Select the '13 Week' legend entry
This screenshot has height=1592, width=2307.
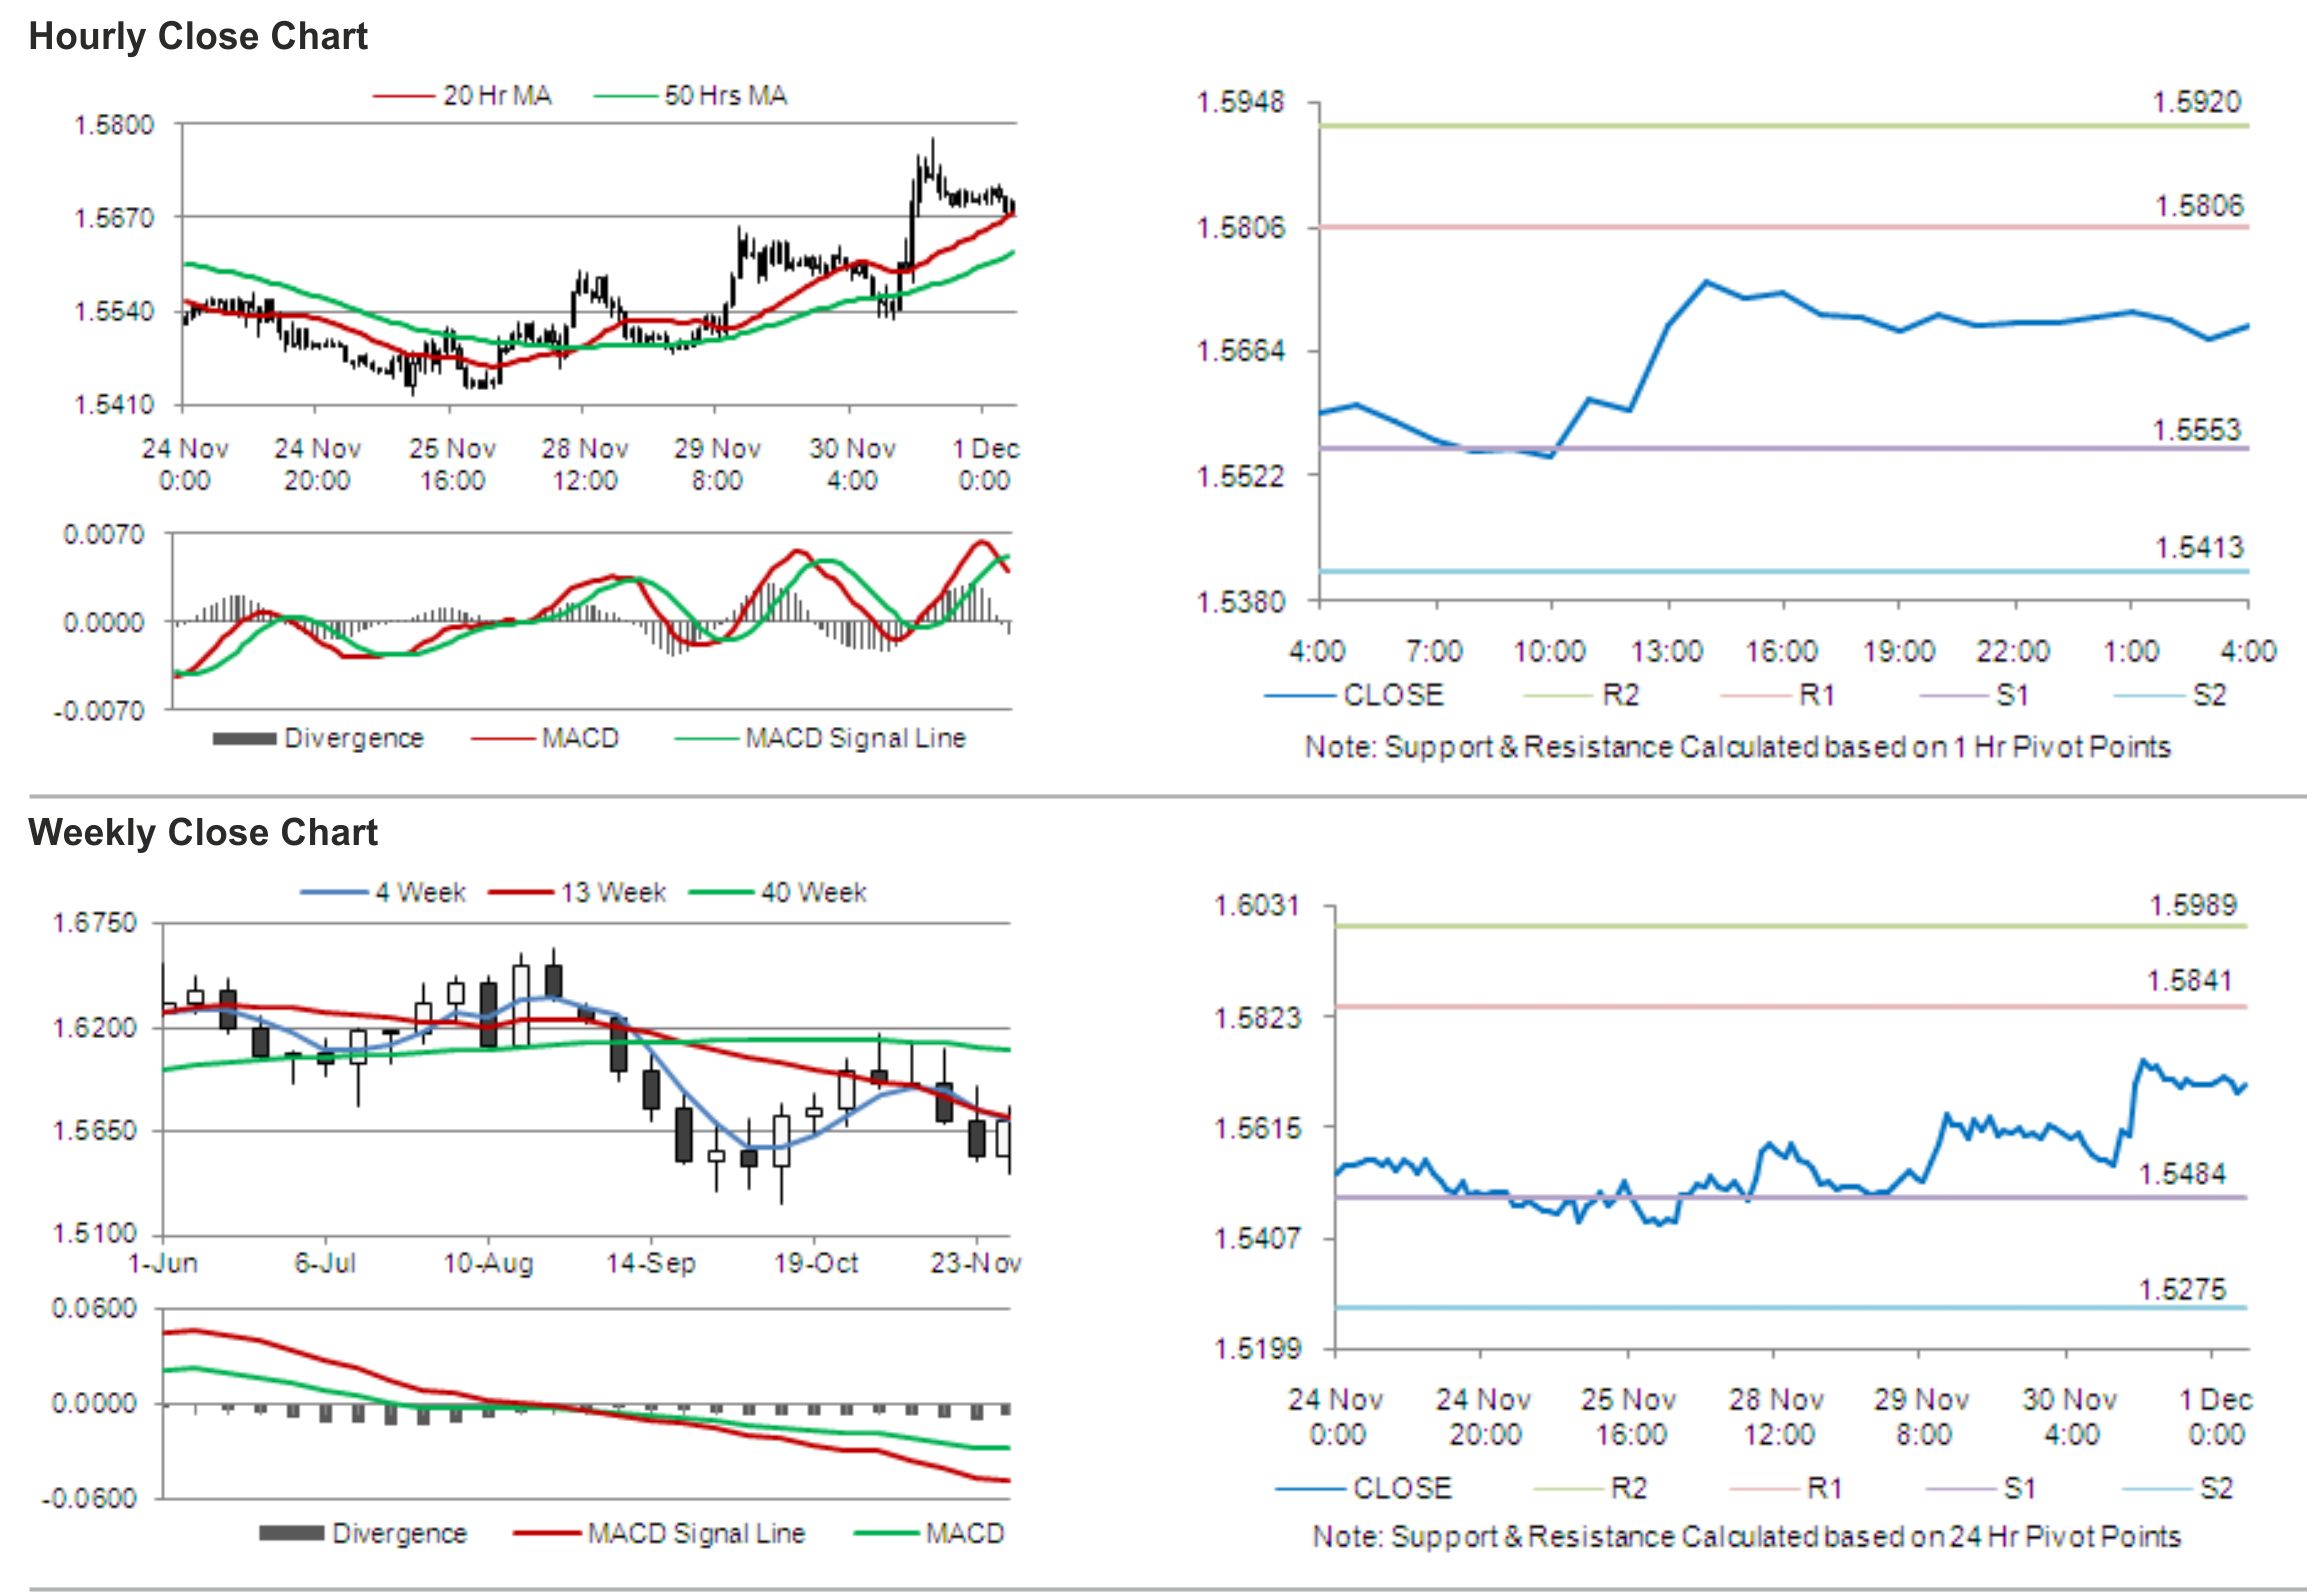[x=577, y=892]
